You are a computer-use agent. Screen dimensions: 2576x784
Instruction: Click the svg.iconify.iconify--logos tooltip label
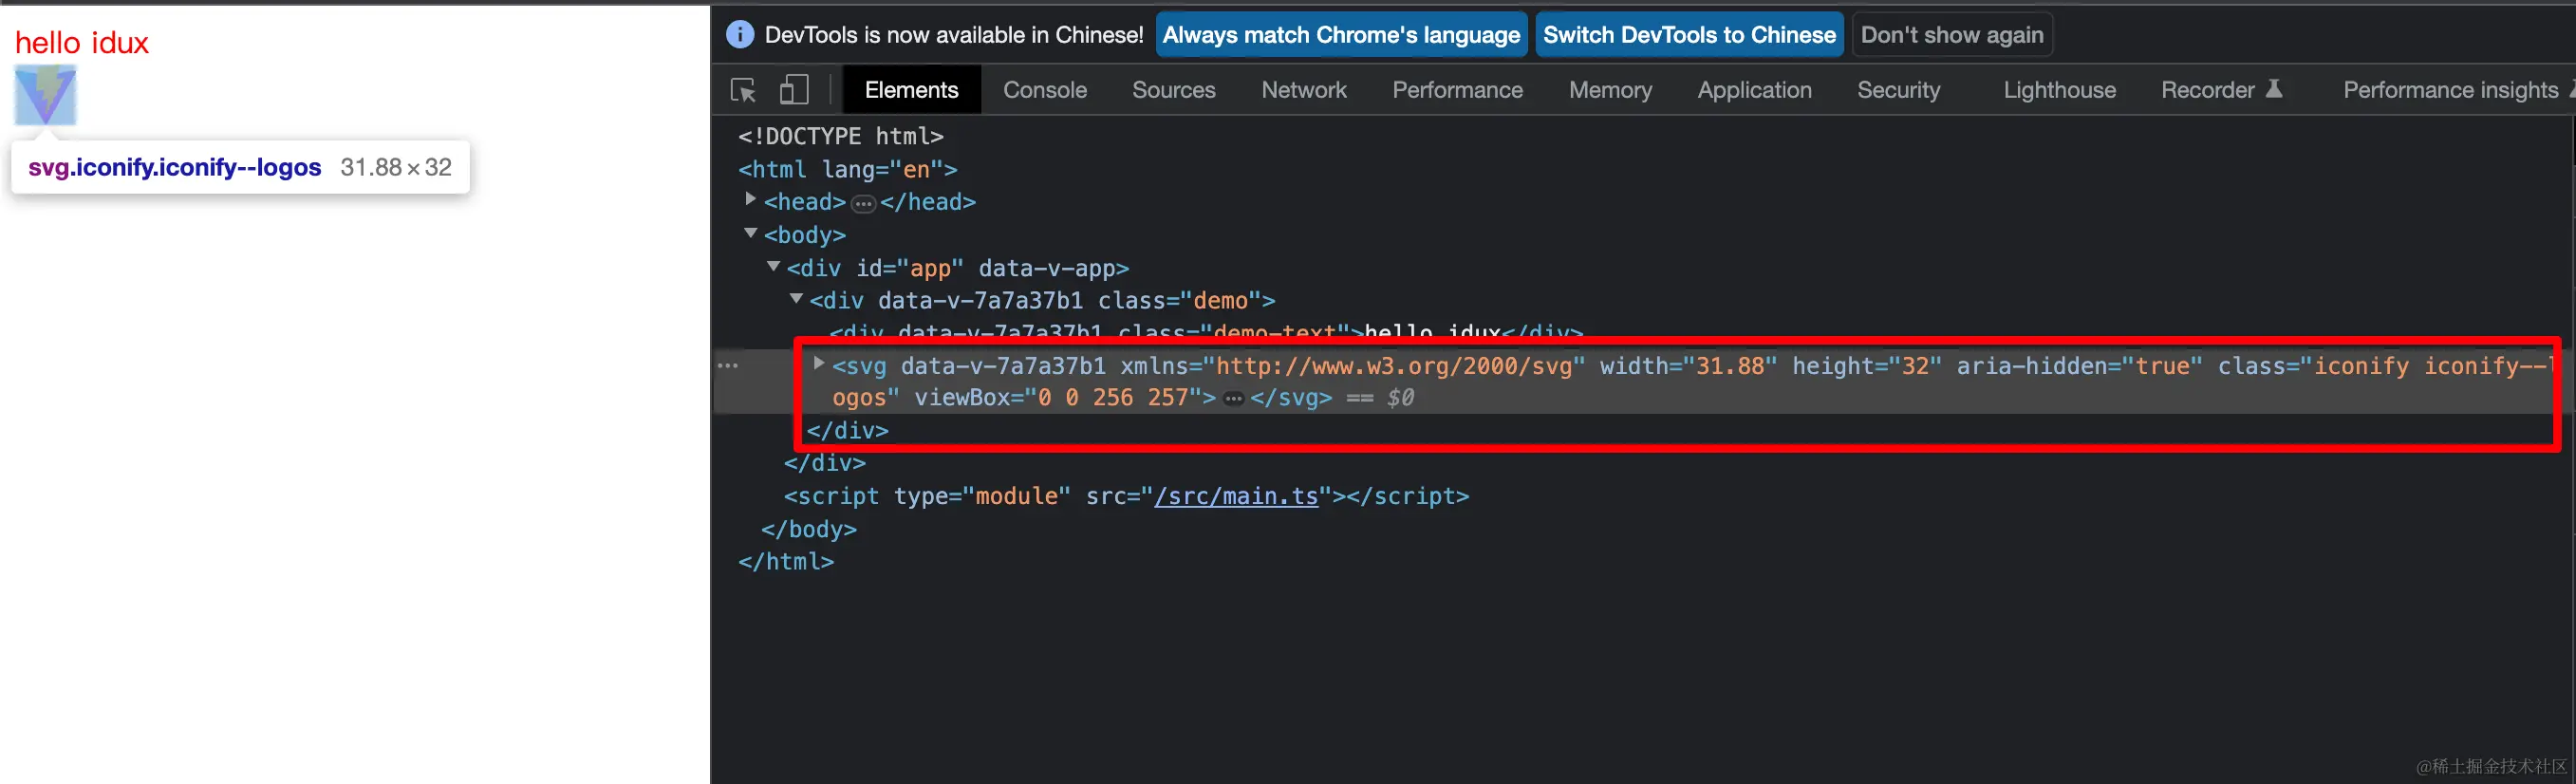(x=174, y=167)
